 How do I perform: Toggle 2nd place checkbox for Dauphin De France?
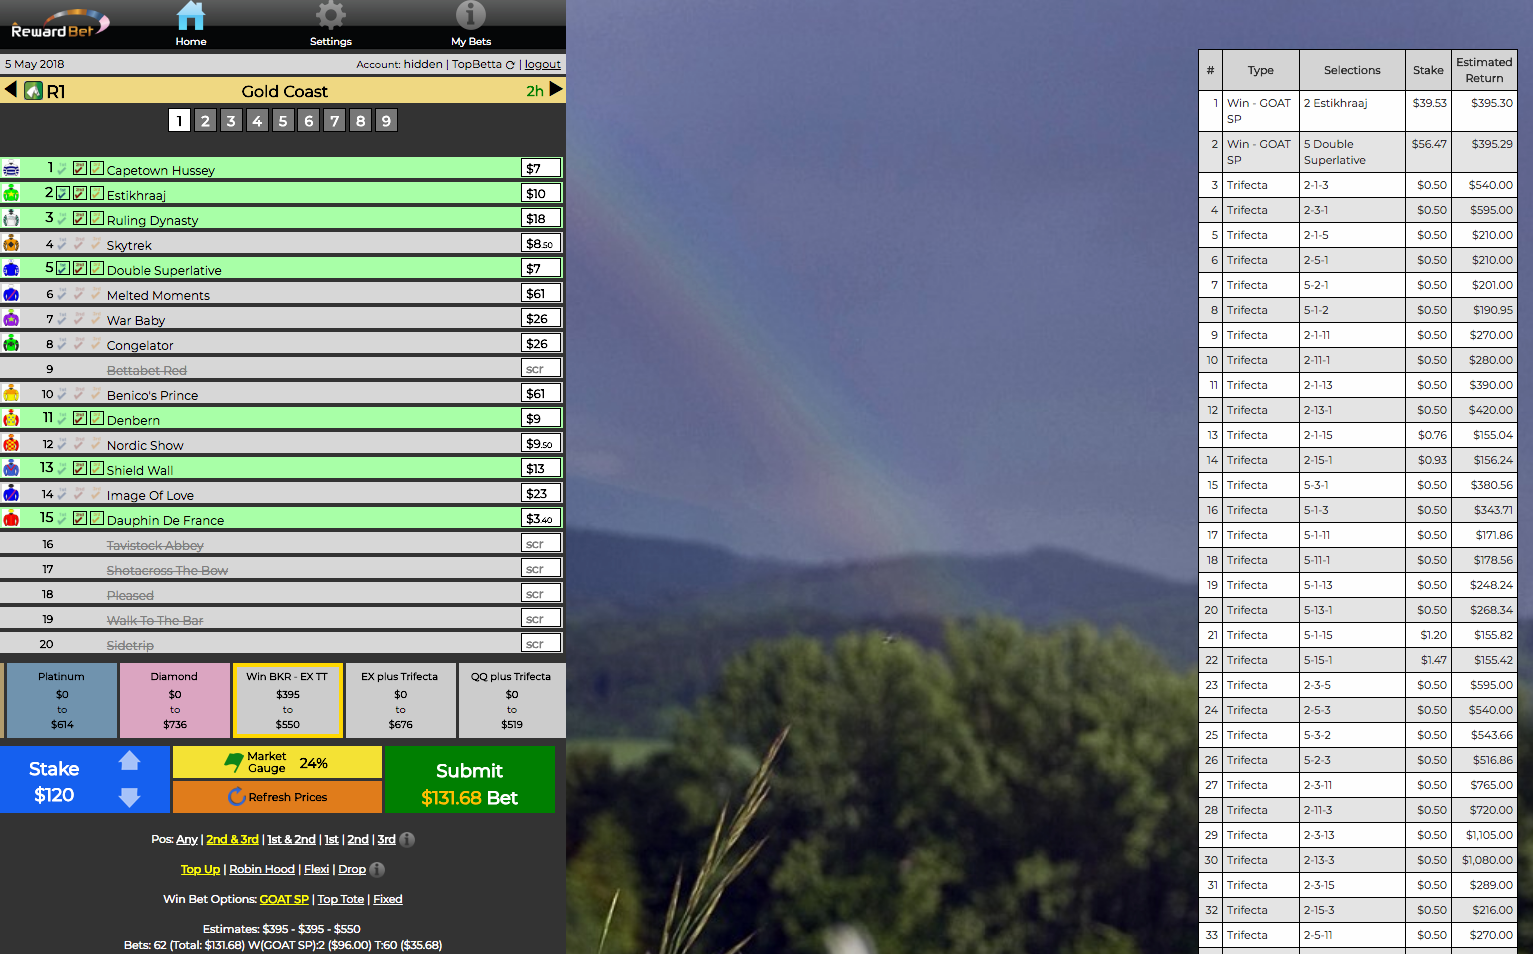click(80, 518)
